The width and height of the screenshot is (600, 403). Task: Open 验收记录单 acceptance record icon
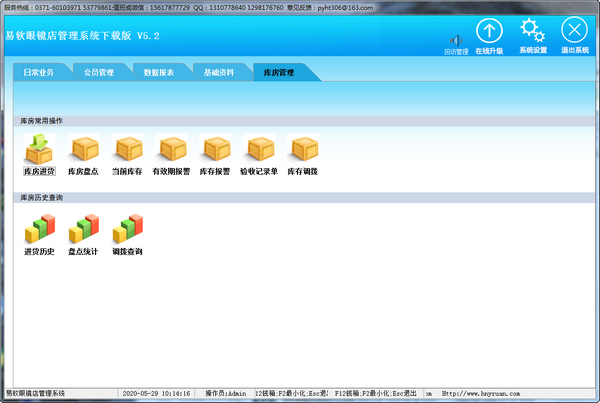[259, 150]
